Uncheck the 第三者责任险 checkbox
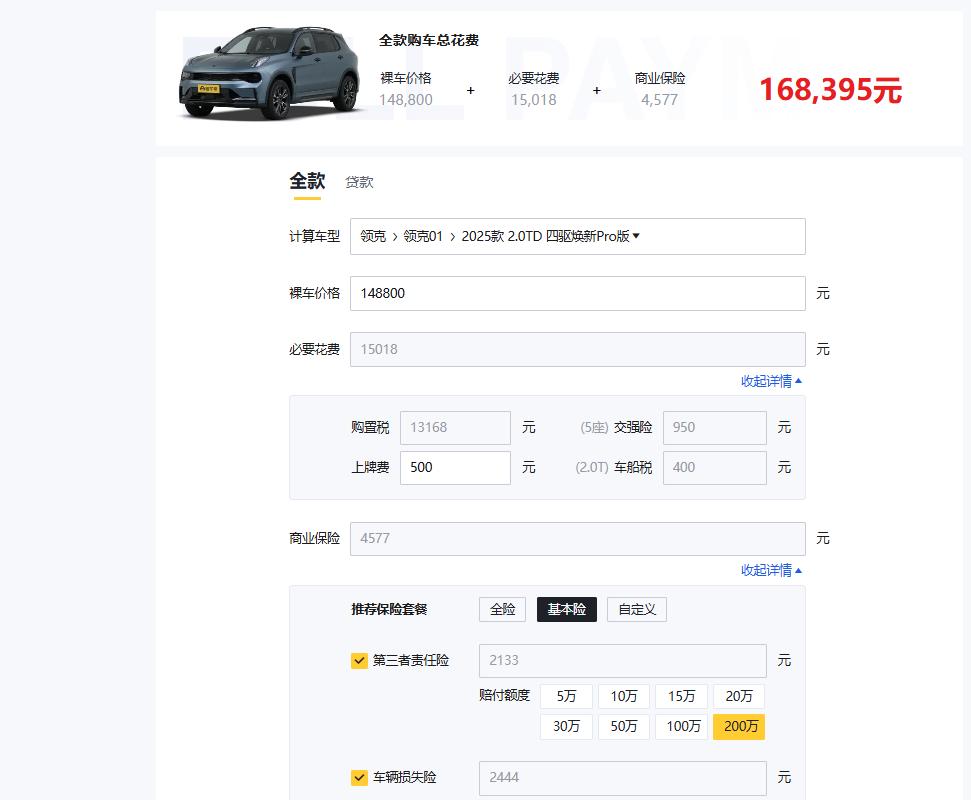This screenshot has height=800, width=971. tap(359, 661)
